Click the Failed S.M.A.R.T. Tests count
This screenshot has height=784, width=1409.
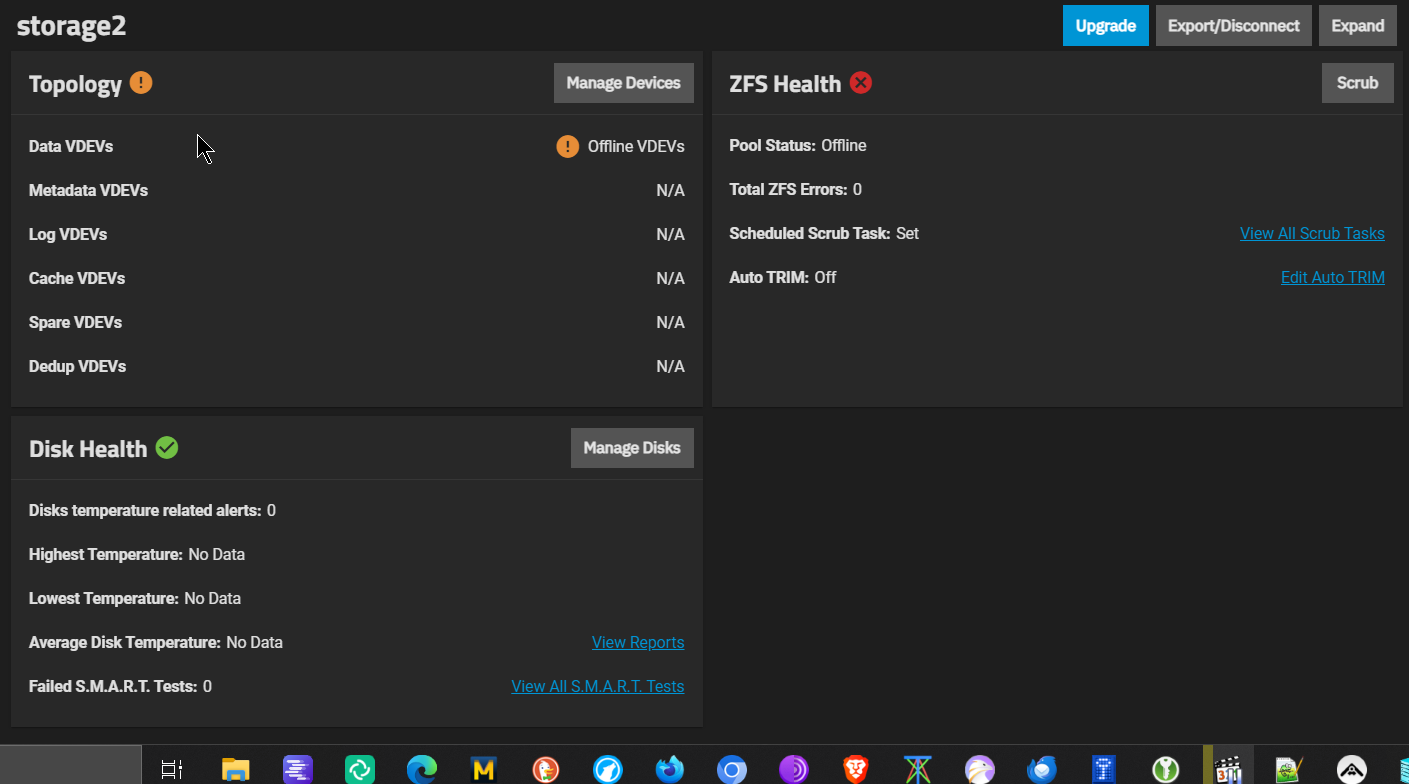coord(207,686)
